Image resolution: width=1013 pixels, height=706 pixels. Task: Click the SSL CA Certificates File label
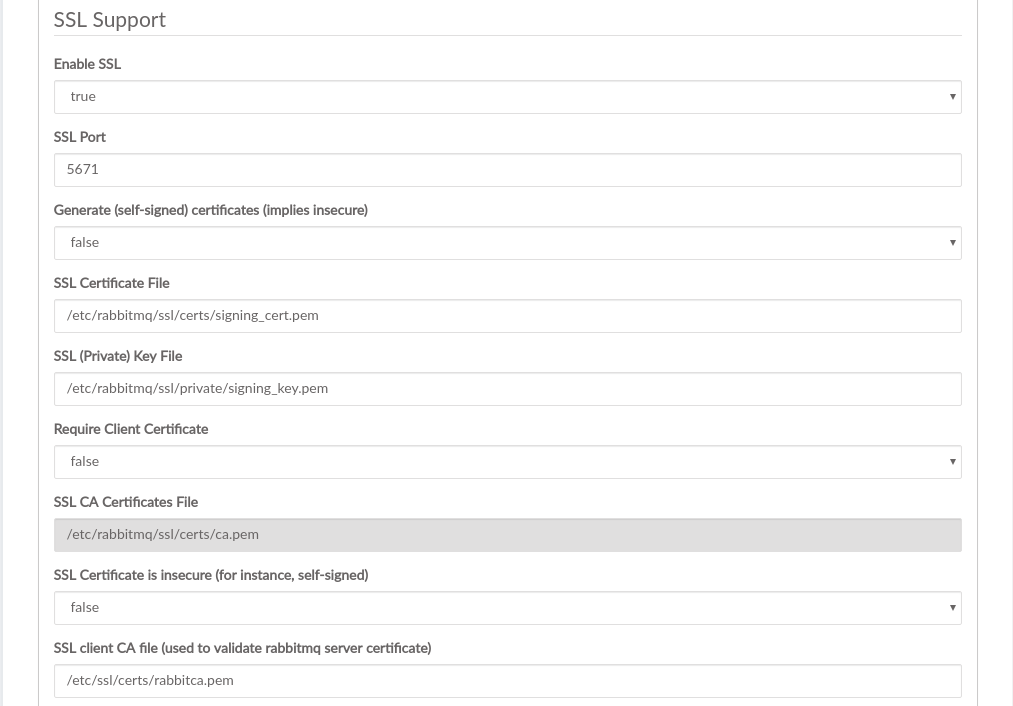pos(126,502)
